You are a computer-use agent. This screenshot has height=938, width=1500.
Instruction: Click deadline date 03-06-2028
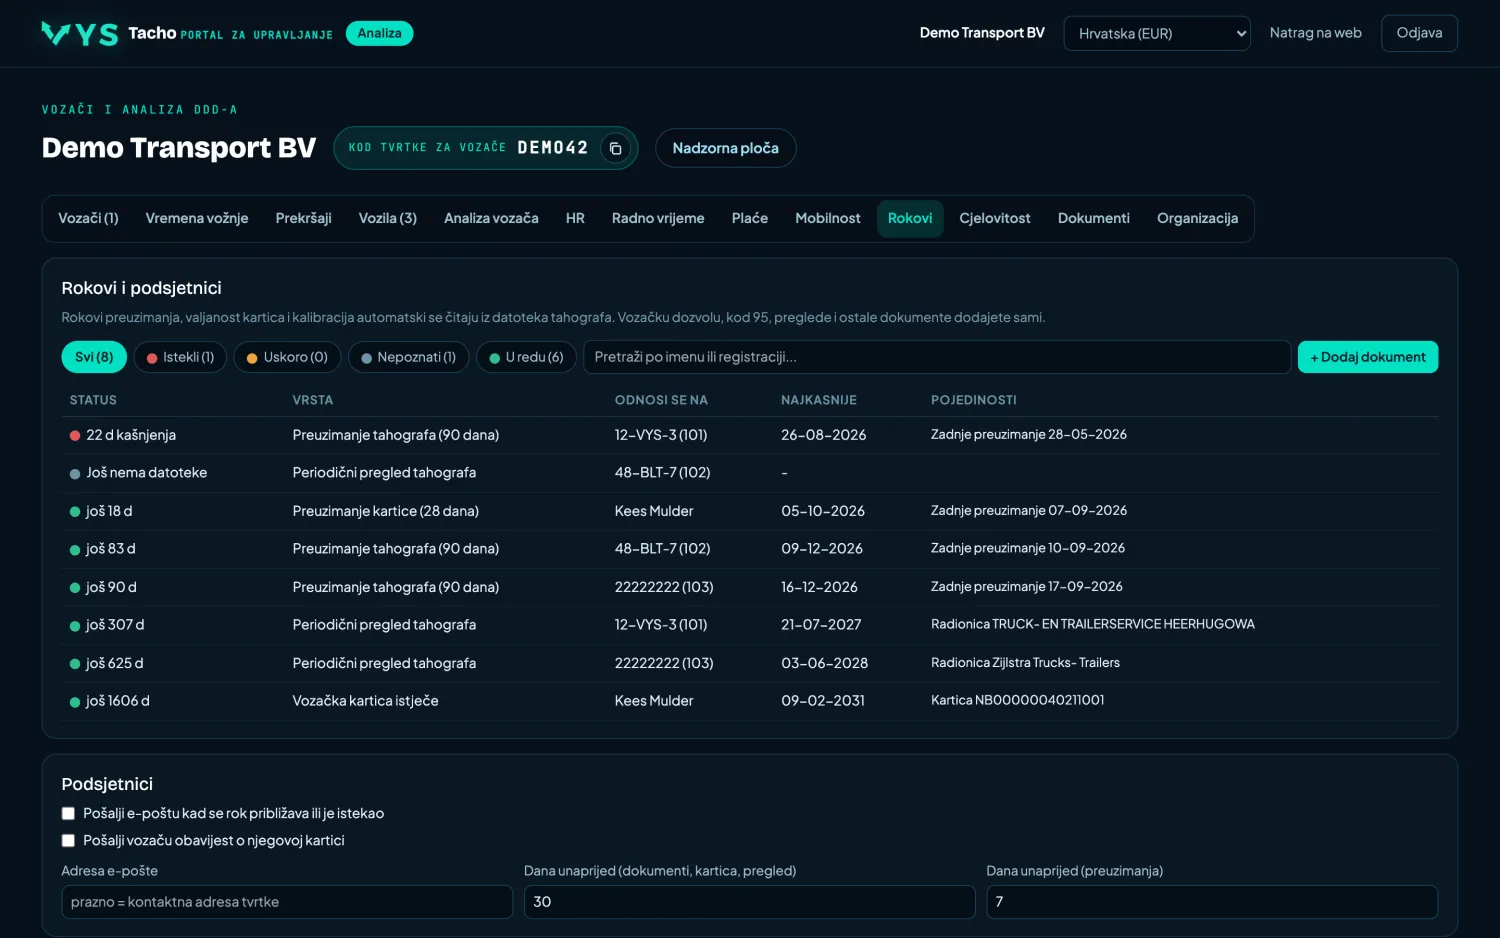coord(825,663)
